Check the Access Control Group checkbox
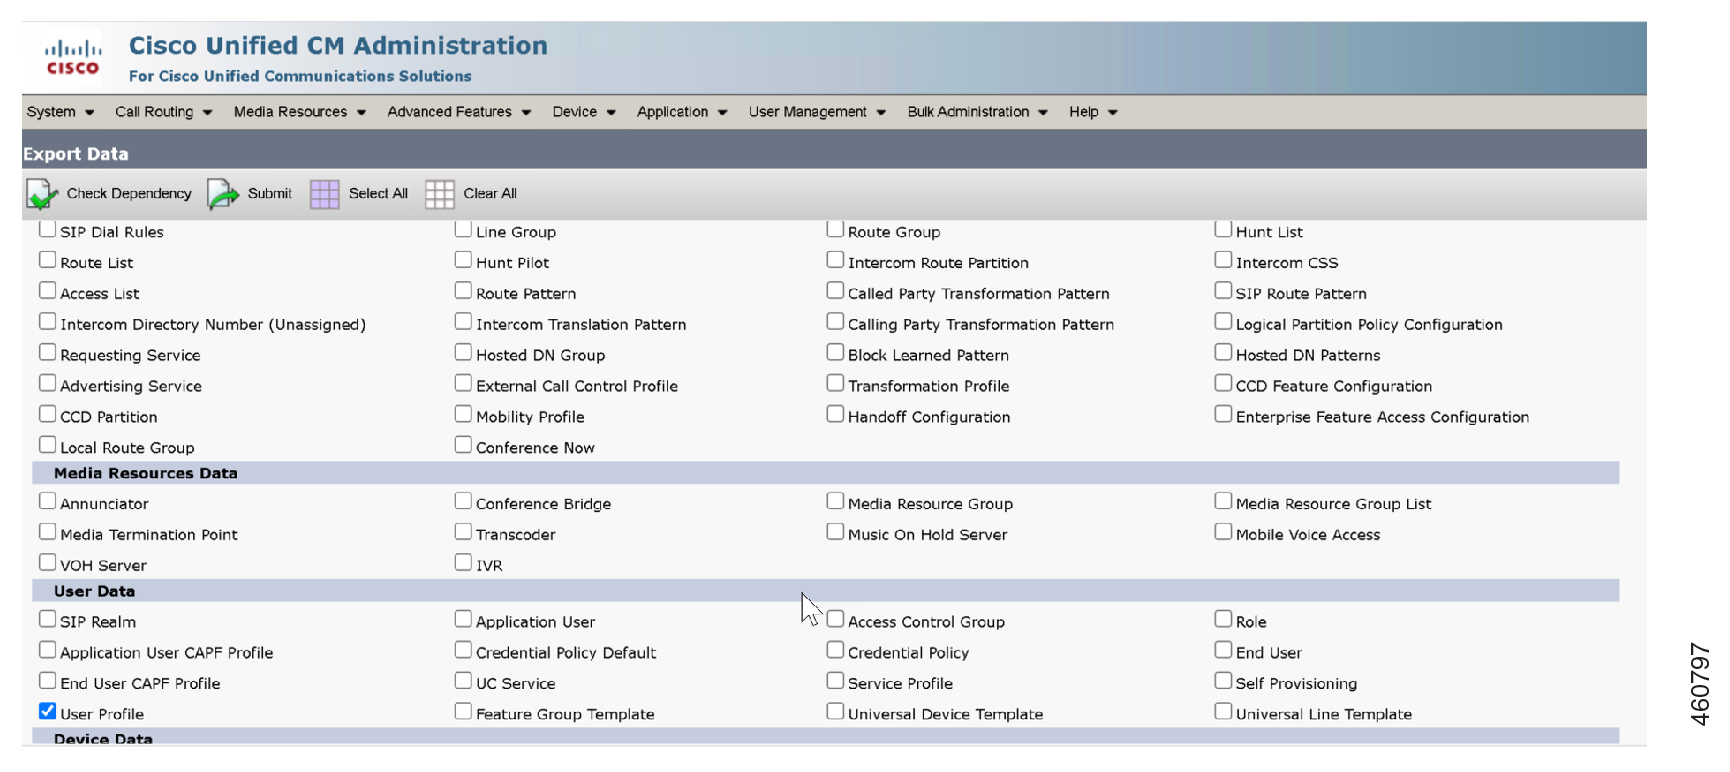 tap(835, 619)
